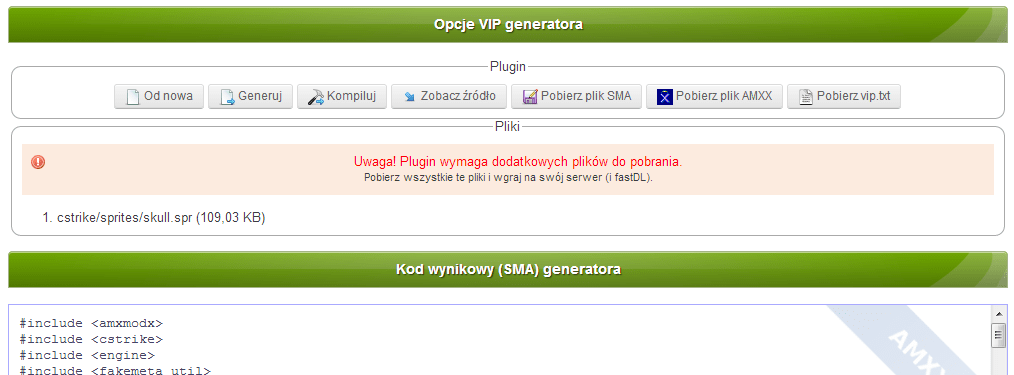Image resolution: width=1014 pixels, height=375 pixels.
Task: Click the Kod wynikowy (SMA) generatora header
Action: (x=508, y=269)
